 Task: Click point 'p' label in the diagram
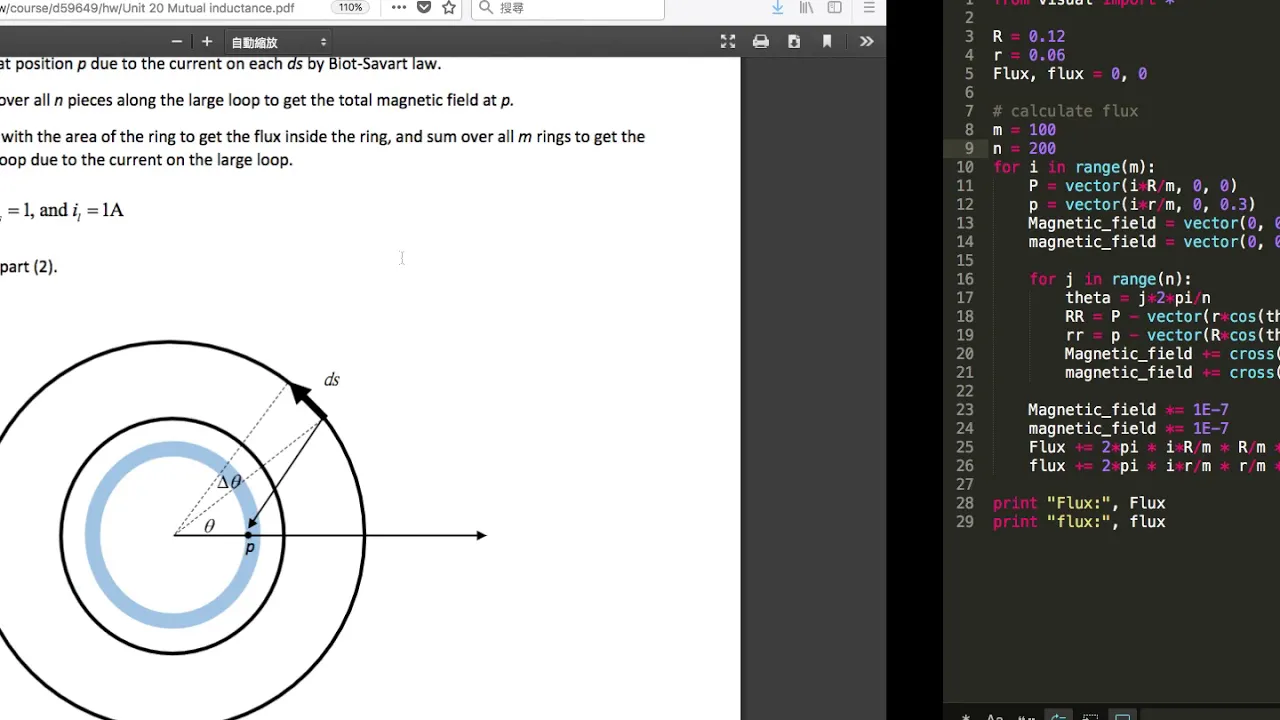tap(250, 548)
